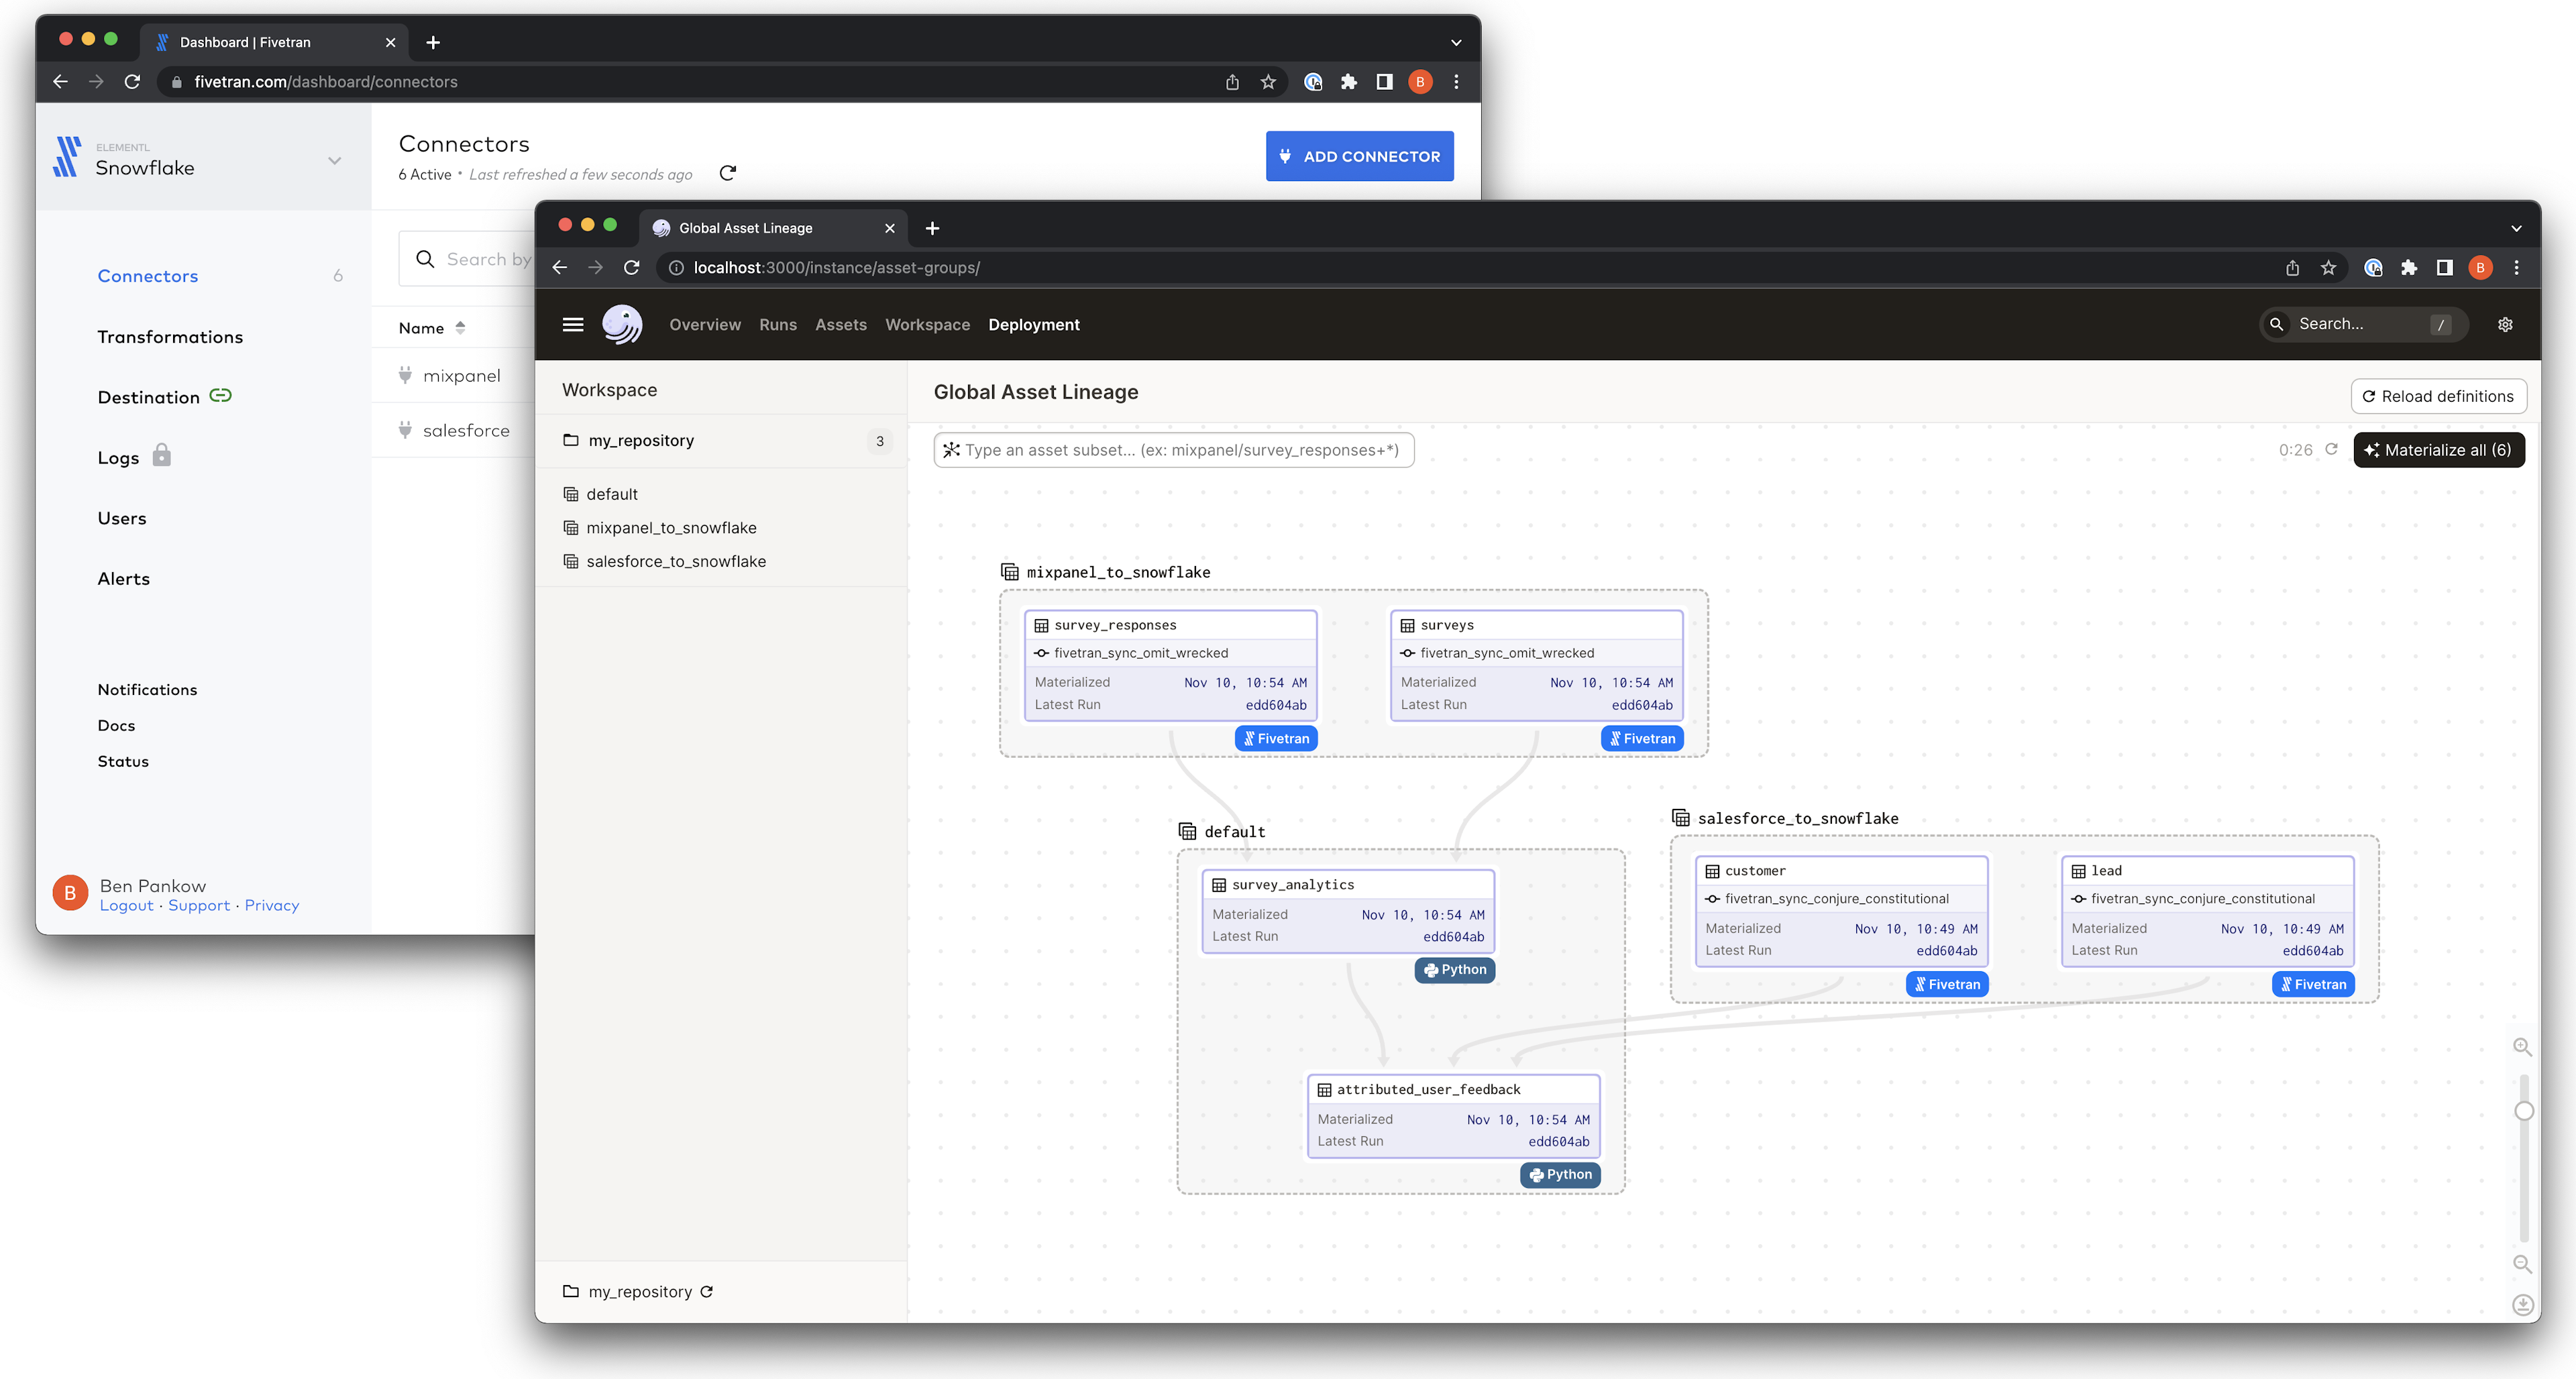2576x1379 pixels.
Task: Click the refresh countdown icon beside 0:26
Action: pos(2331,449)
